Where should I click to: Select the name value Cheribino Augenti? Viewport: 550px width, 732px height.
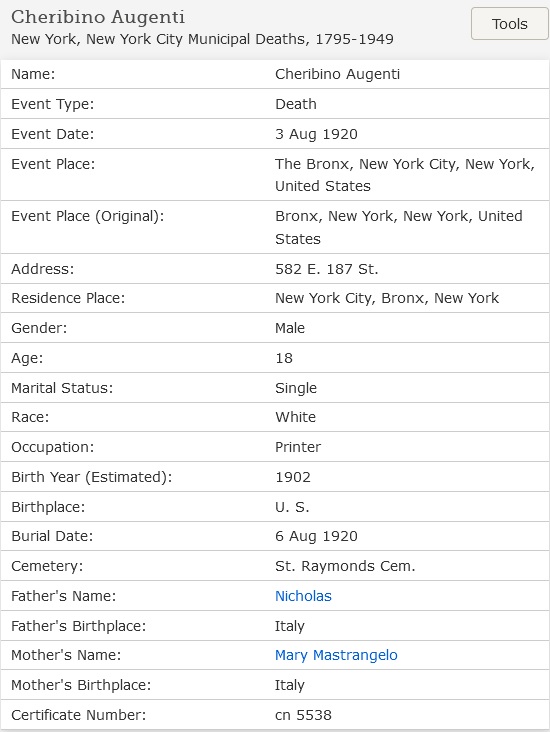point(337,74)
